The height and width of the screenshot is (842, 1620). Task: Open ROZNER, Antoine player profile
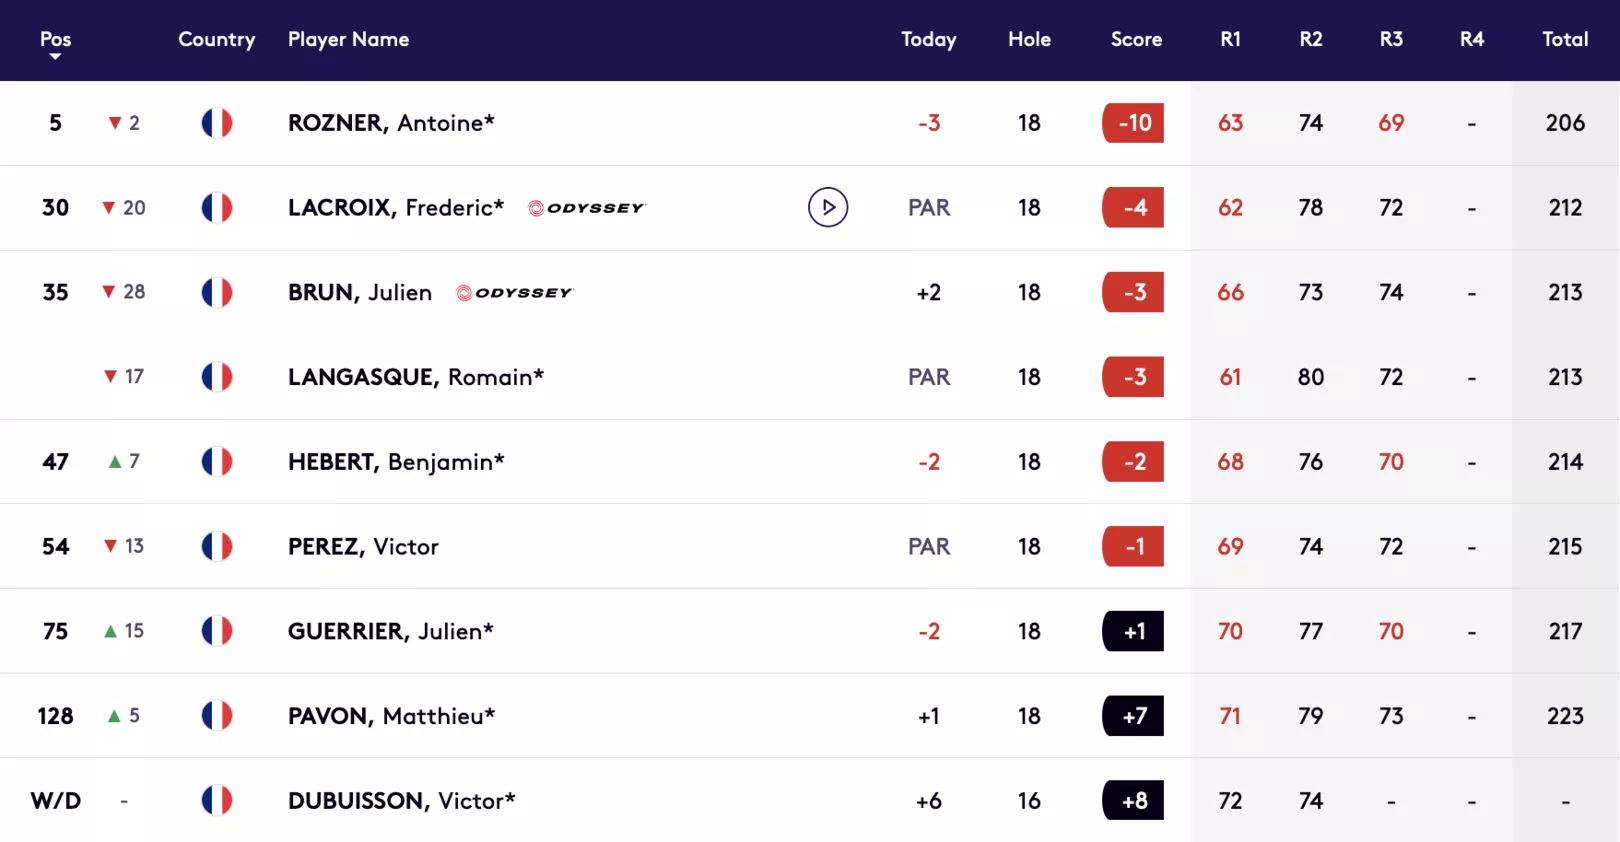391,123
